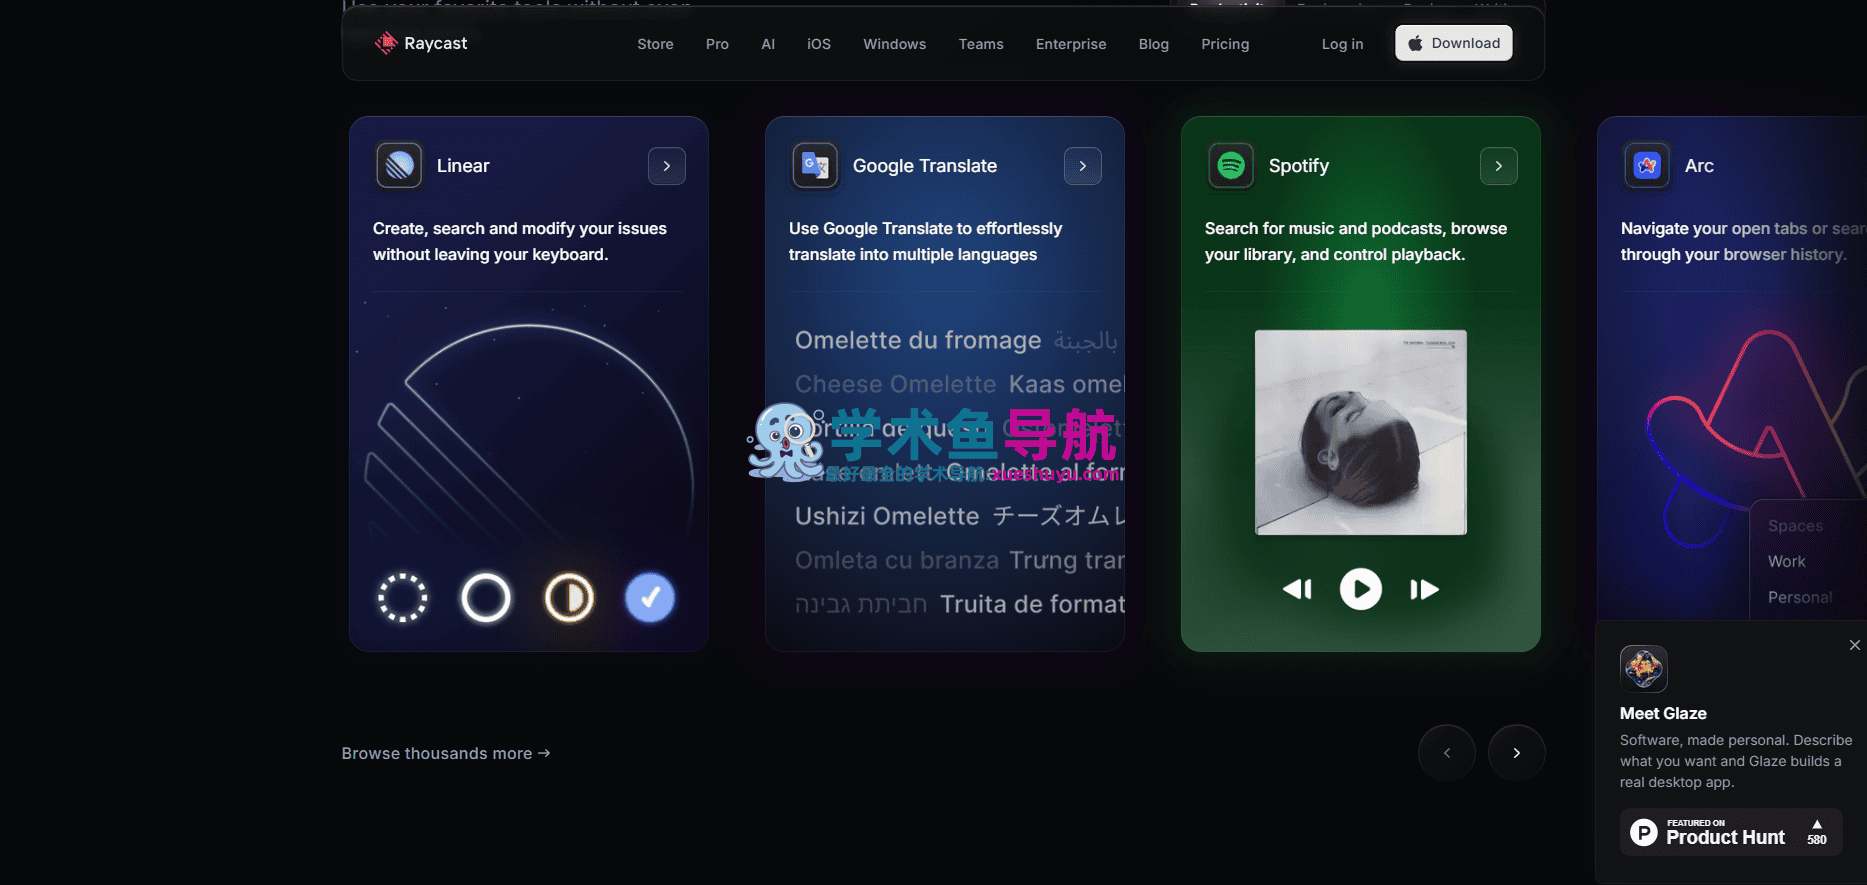Screen dimensions: 1867x885
Task: Click the Linear card title
Action: [x=463, y=166]
